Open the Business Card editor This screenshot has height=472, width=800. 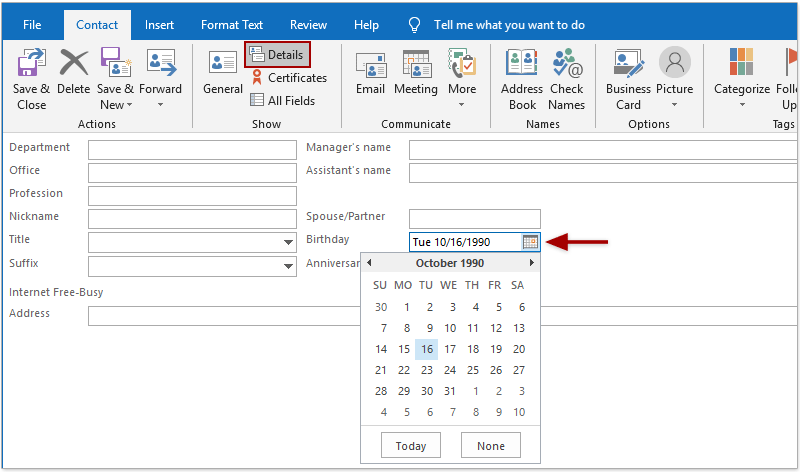(628, 79)
